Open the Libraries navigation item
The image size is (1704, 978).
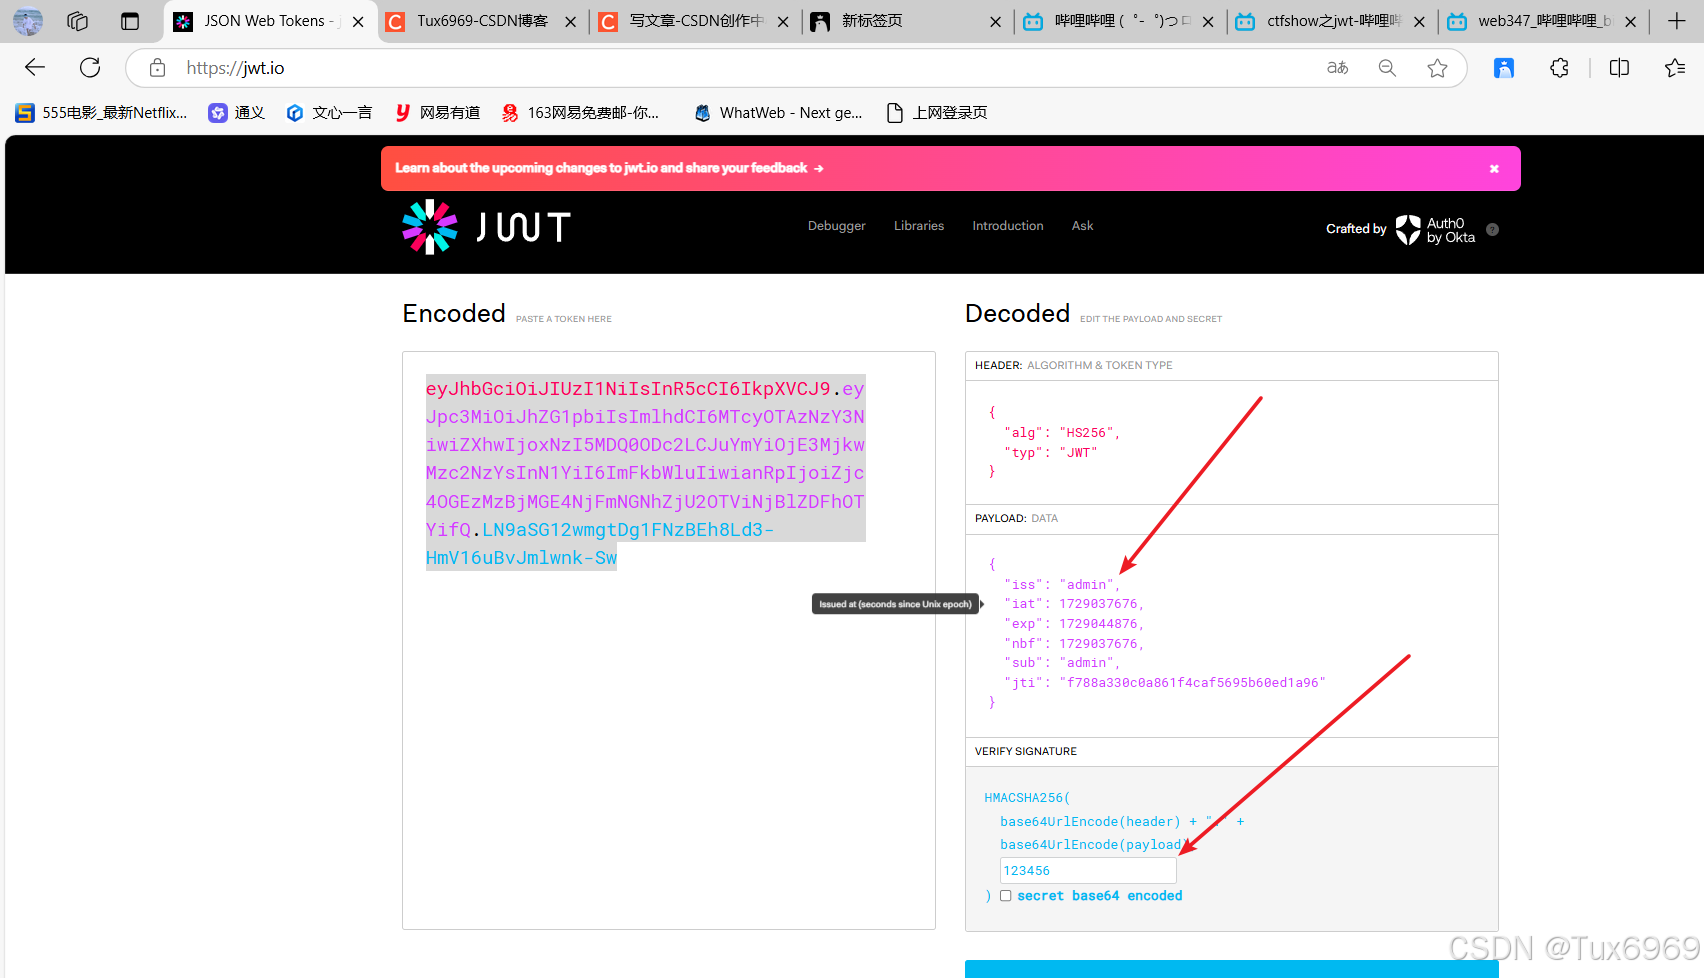tap(918, 226)
